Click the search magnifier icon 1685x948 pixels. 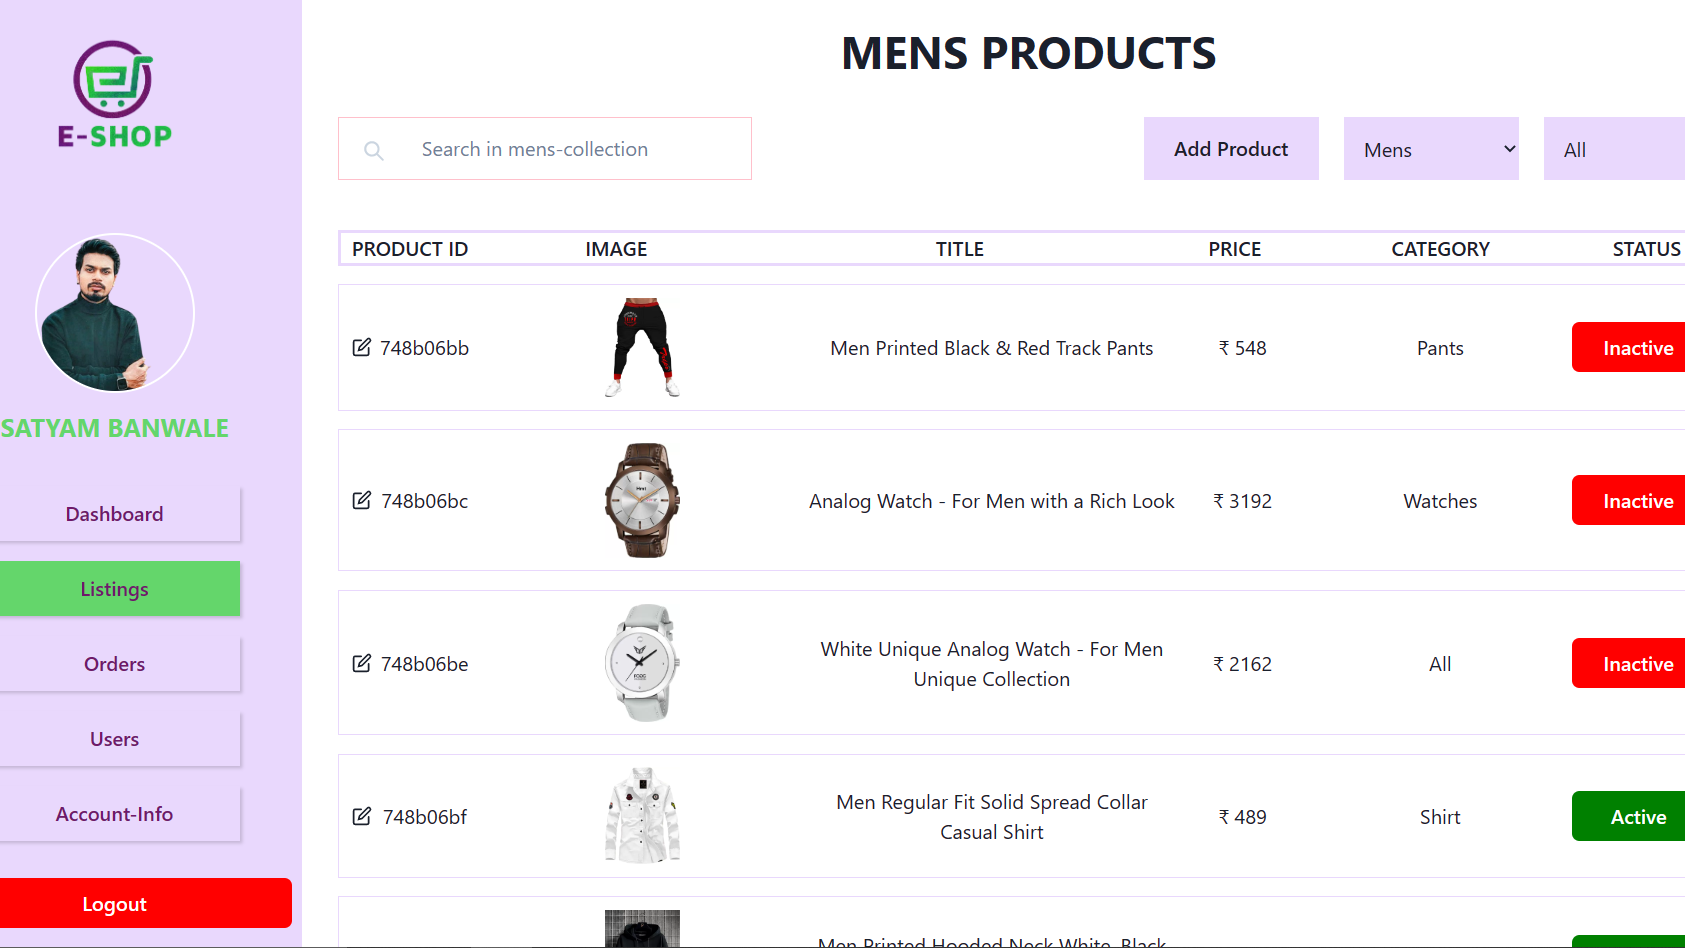(x=374, y=150)
